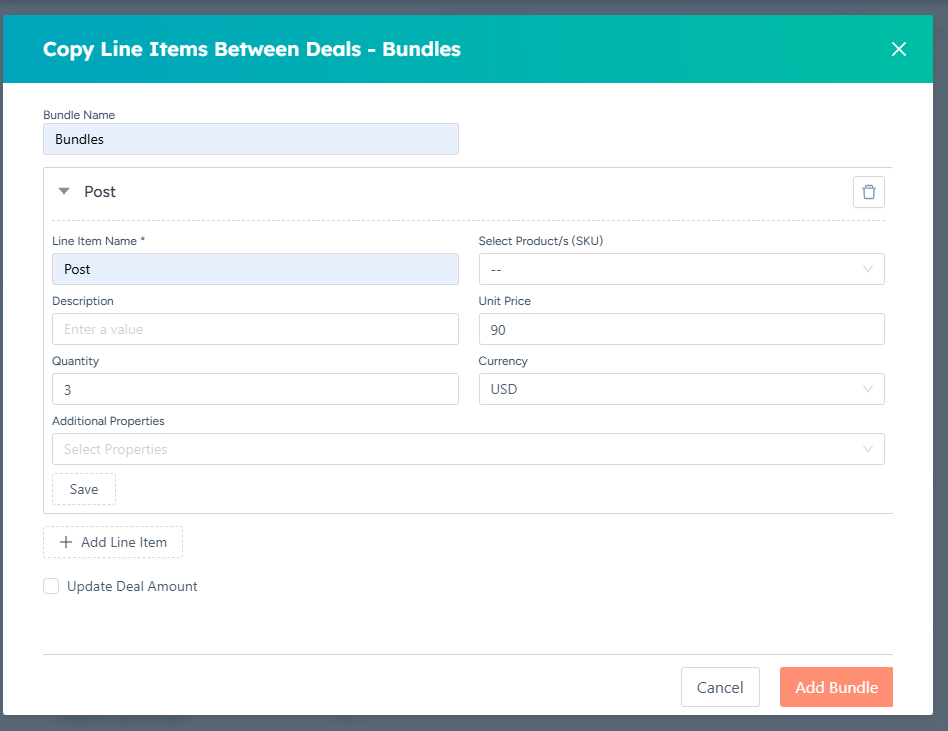This screenshot has height=731, width=948.
Task: Open the Additional Properties dropdown
Action: pyautogui.click(x=468, y=449)
